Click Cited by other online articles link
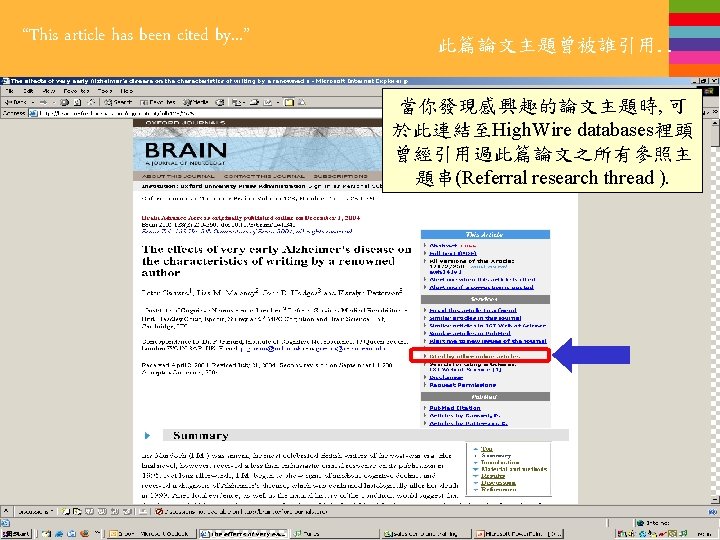Viewport: 720px width, 540px height. tap(475, 356)
